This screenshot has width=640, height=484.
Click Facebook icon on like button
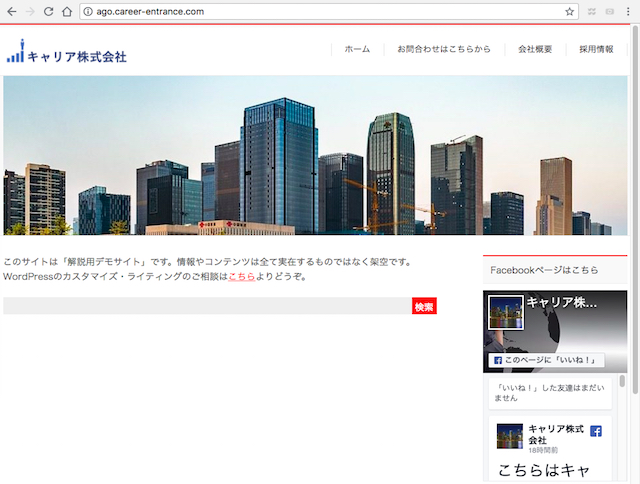coord(498,360)
